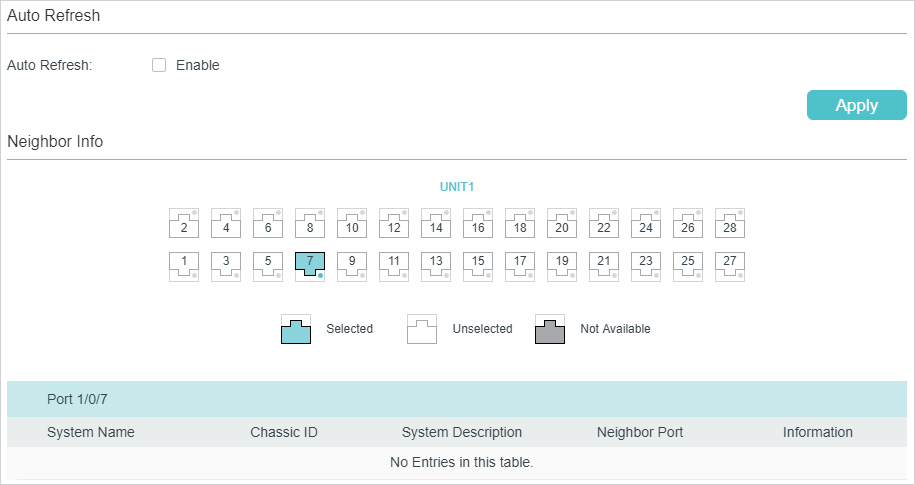The width and height of the screenshot is (915, 485).
Task: Open the UNIT1 label
Action: point(457,187)
